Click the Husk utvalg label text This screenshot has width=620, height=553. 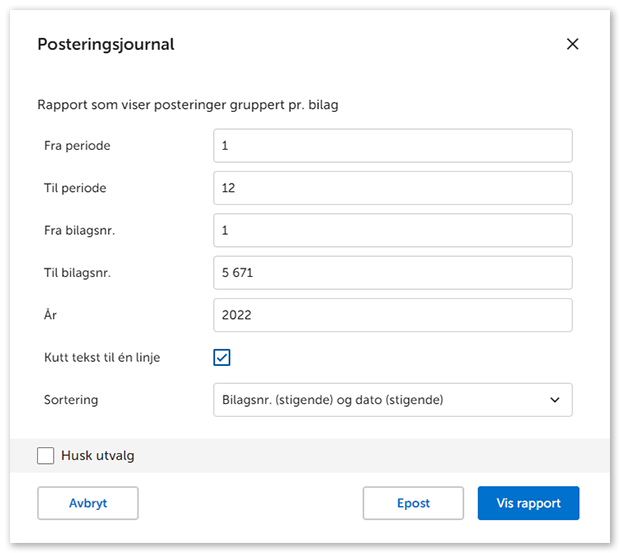[x=98, y=456]
